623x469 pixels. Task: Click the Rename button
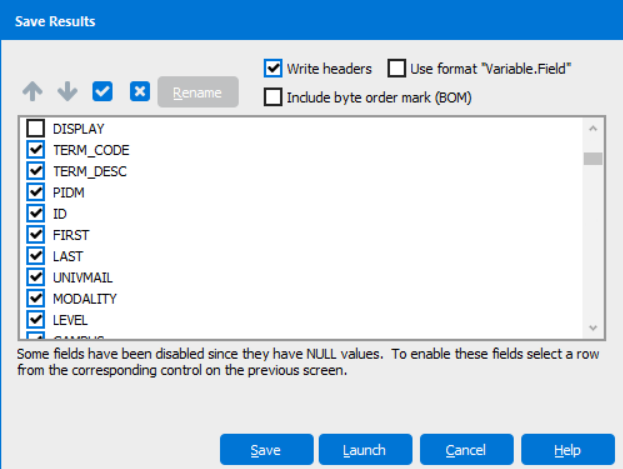198,92
